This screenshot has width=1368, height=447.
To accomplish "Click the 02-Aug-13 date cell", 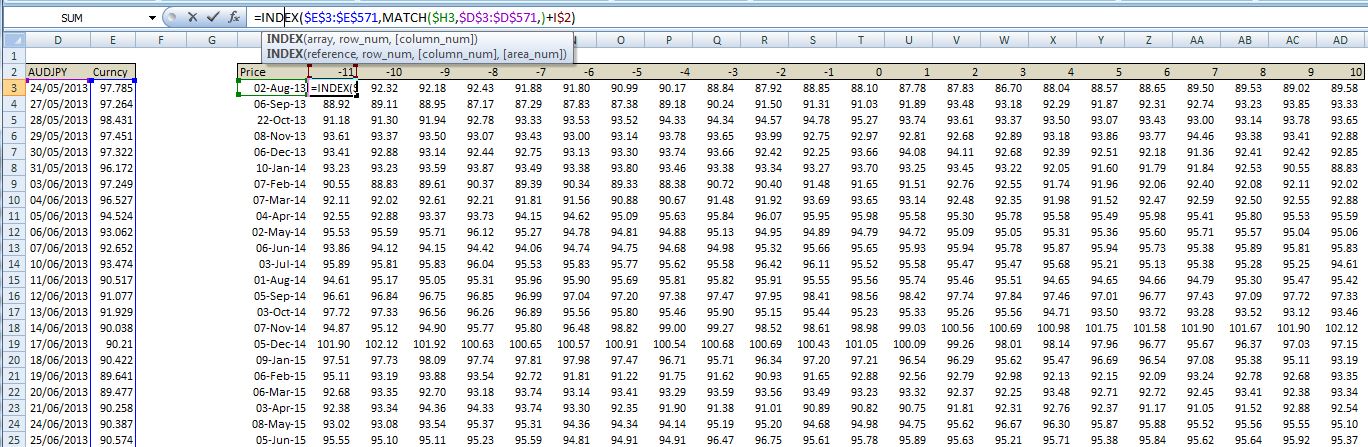I will [272, 88].
